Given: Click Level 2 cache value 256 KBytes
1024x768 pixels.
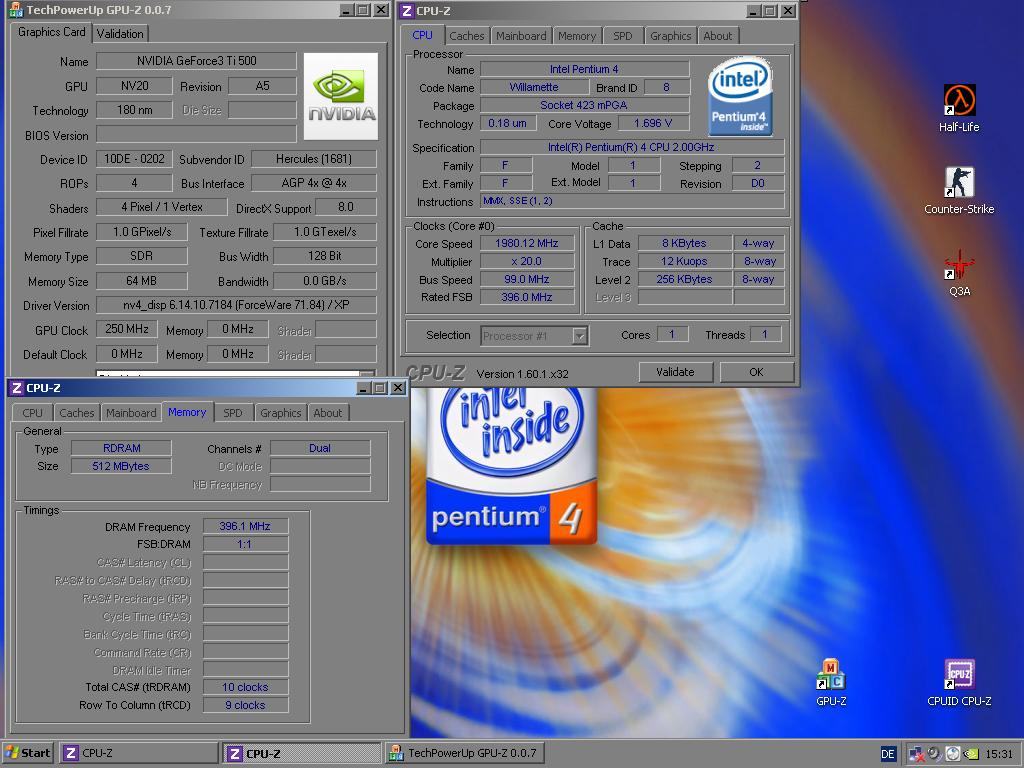Looking at the screenshot, I should (684, 279).
